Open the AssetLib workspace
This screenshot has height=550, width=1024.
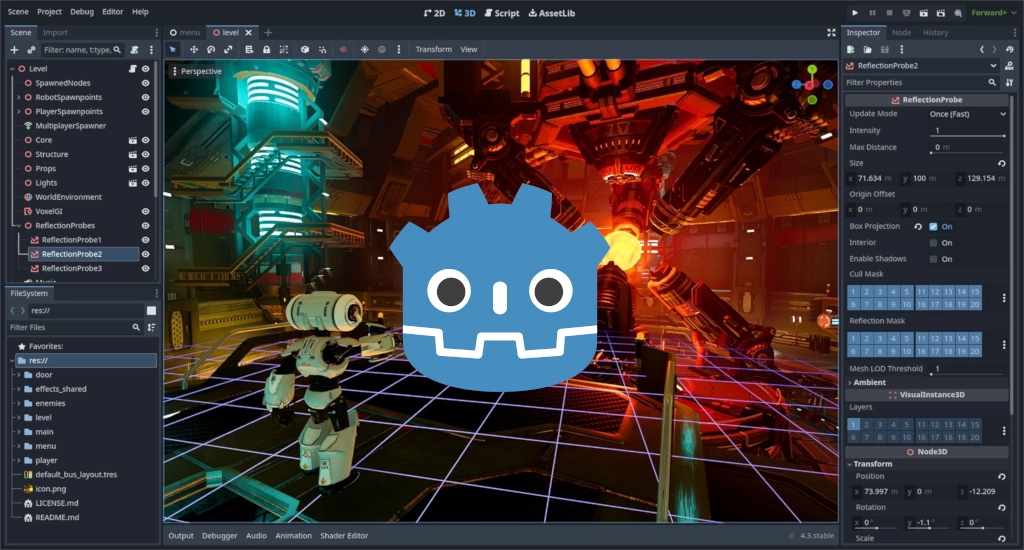[552, 13]
